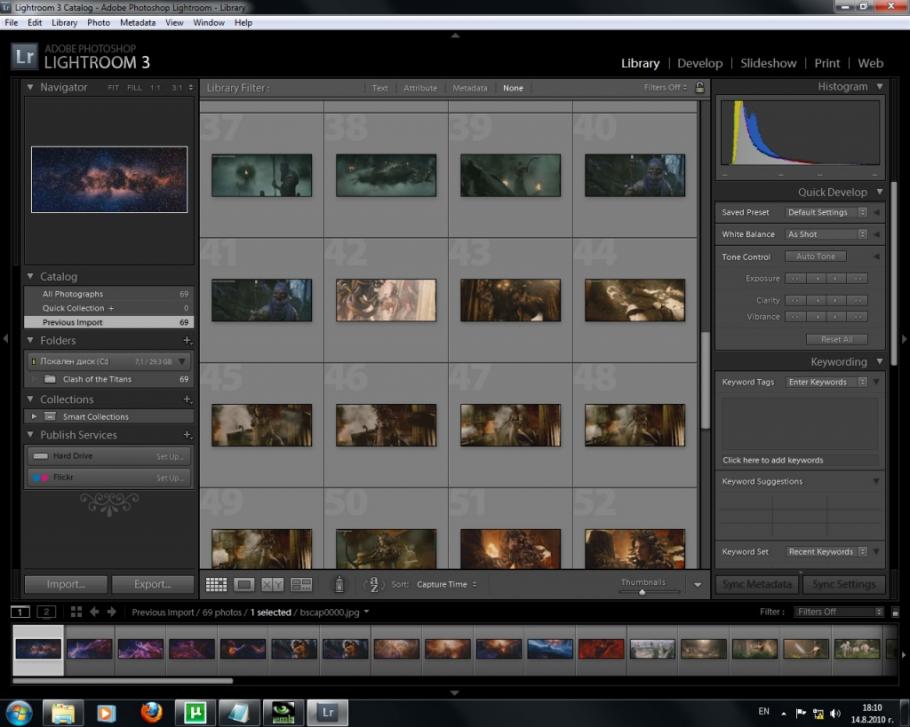910x727 pixels.
Task: Open the White Balance dropdown
Action: [826, 235]
